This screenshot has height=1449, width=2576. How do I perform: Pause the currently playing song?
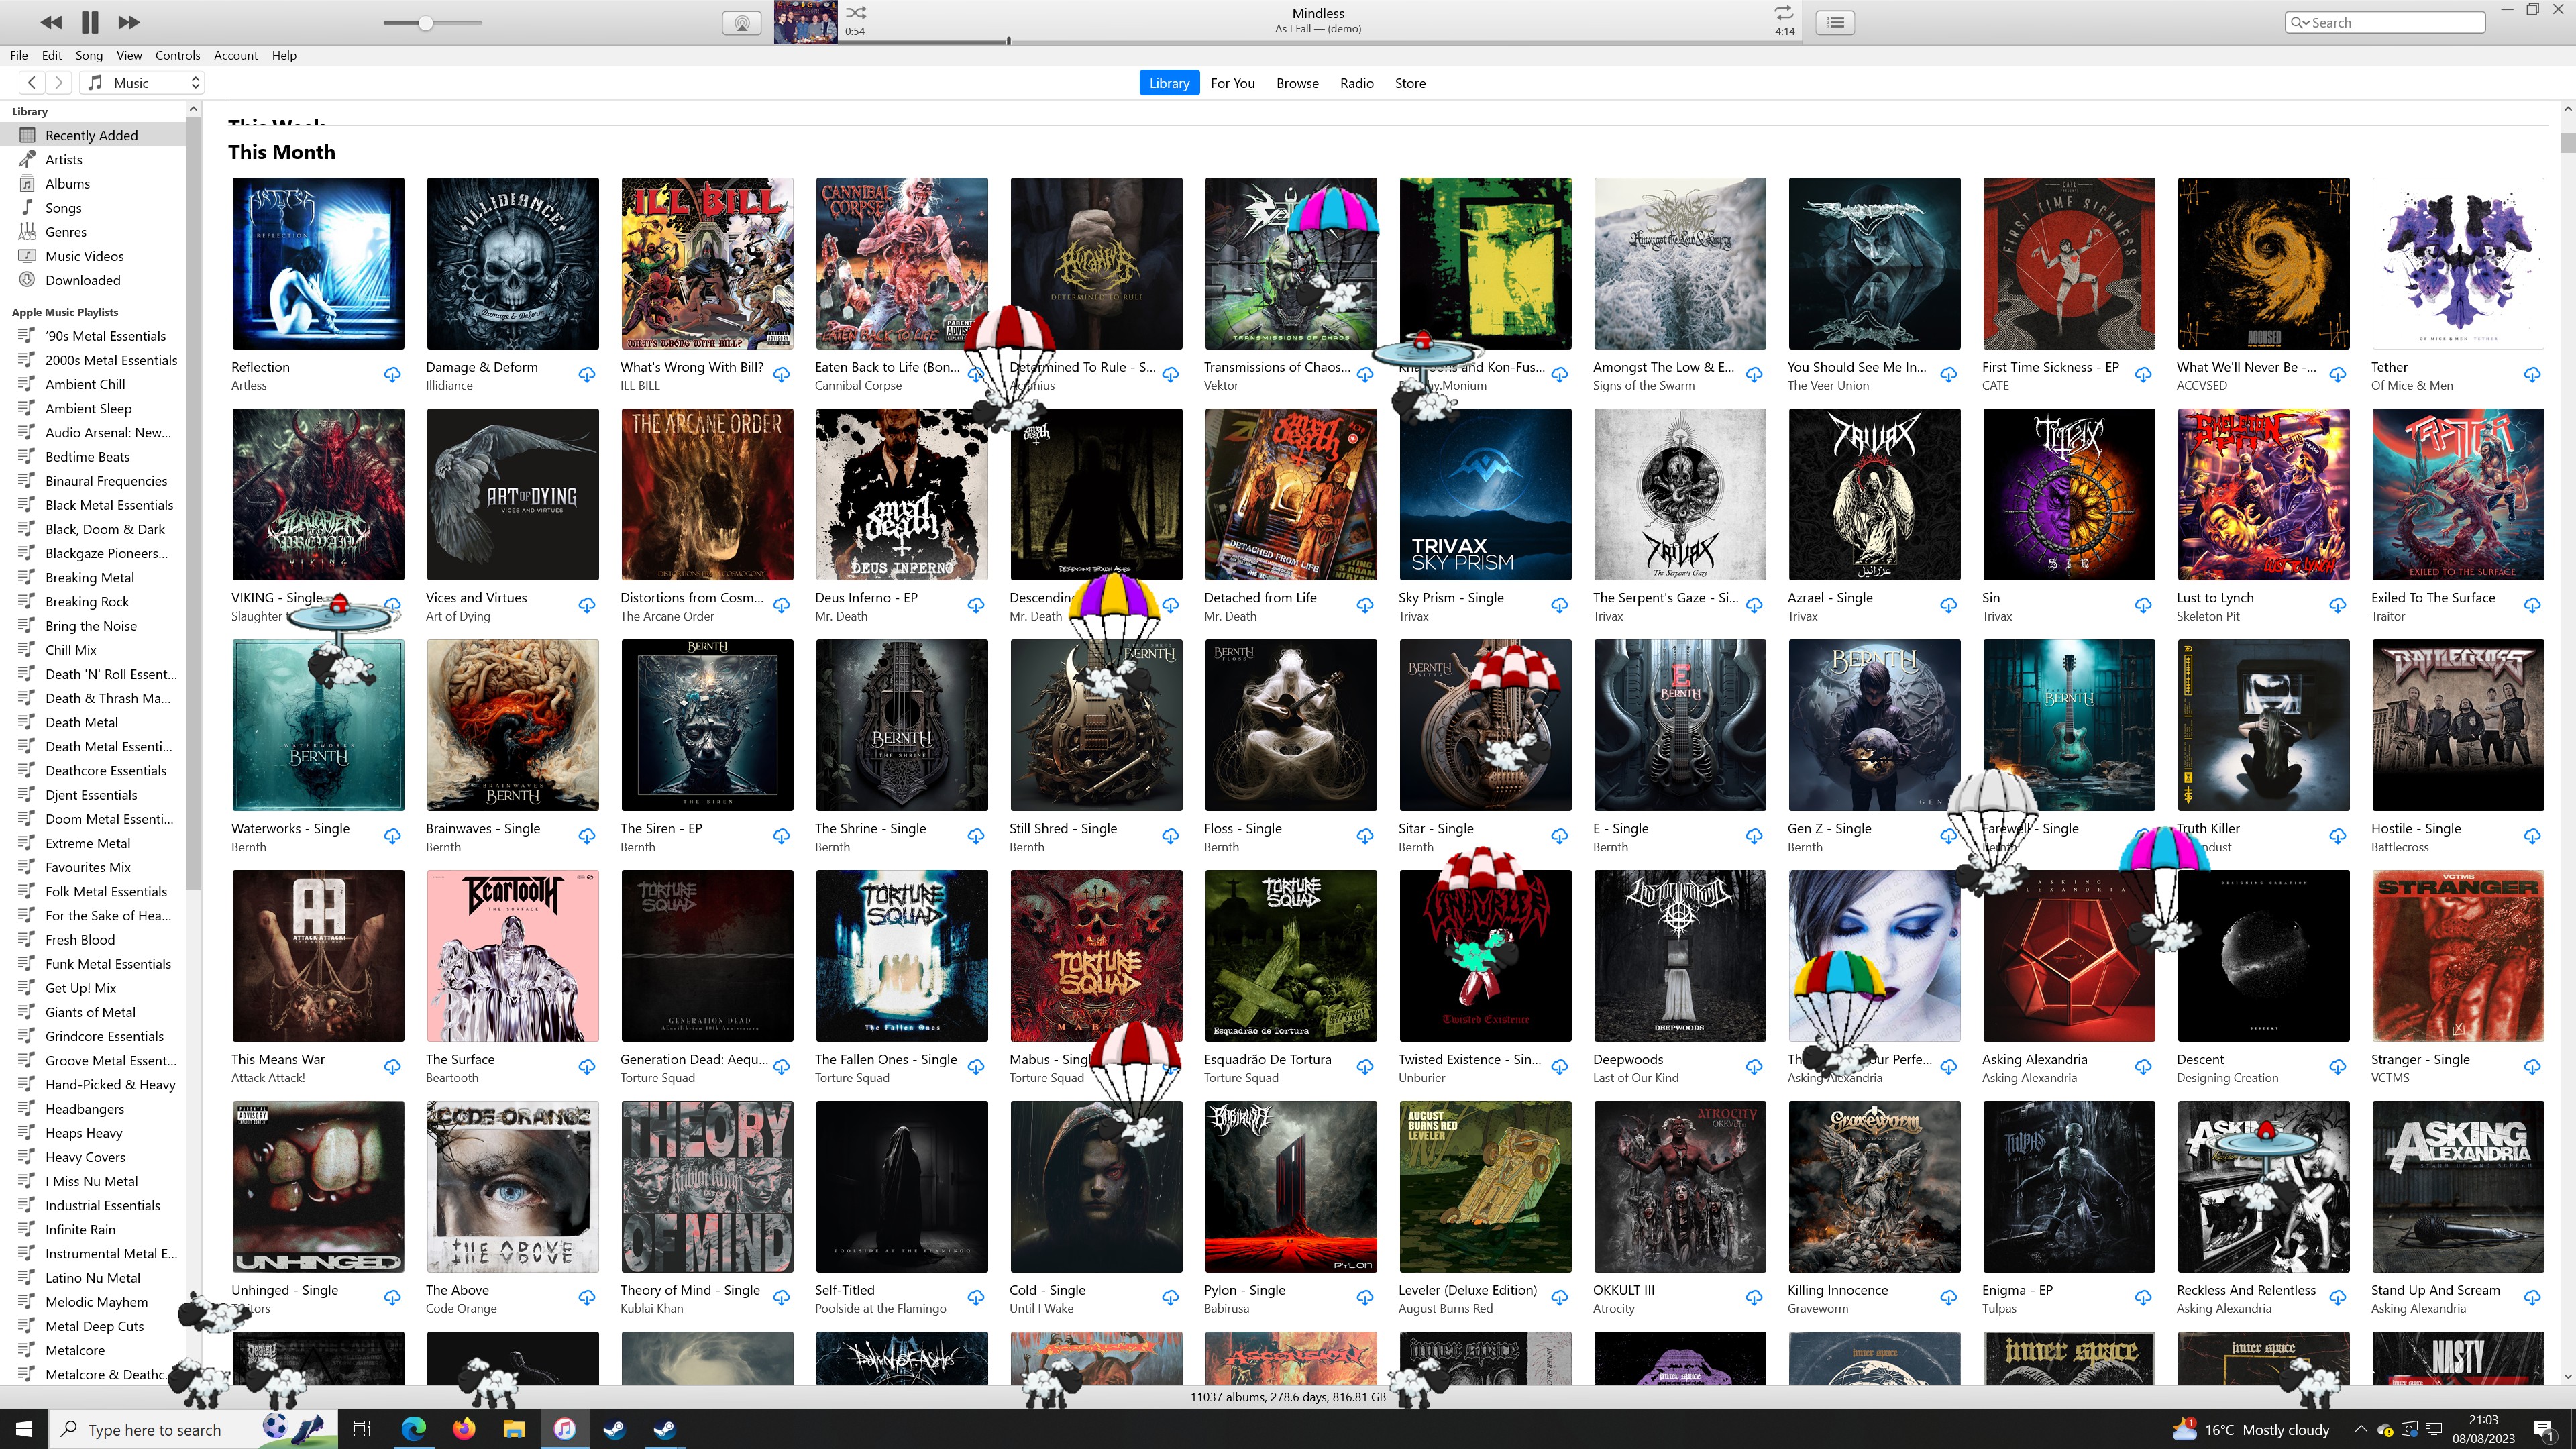[90, 22]
